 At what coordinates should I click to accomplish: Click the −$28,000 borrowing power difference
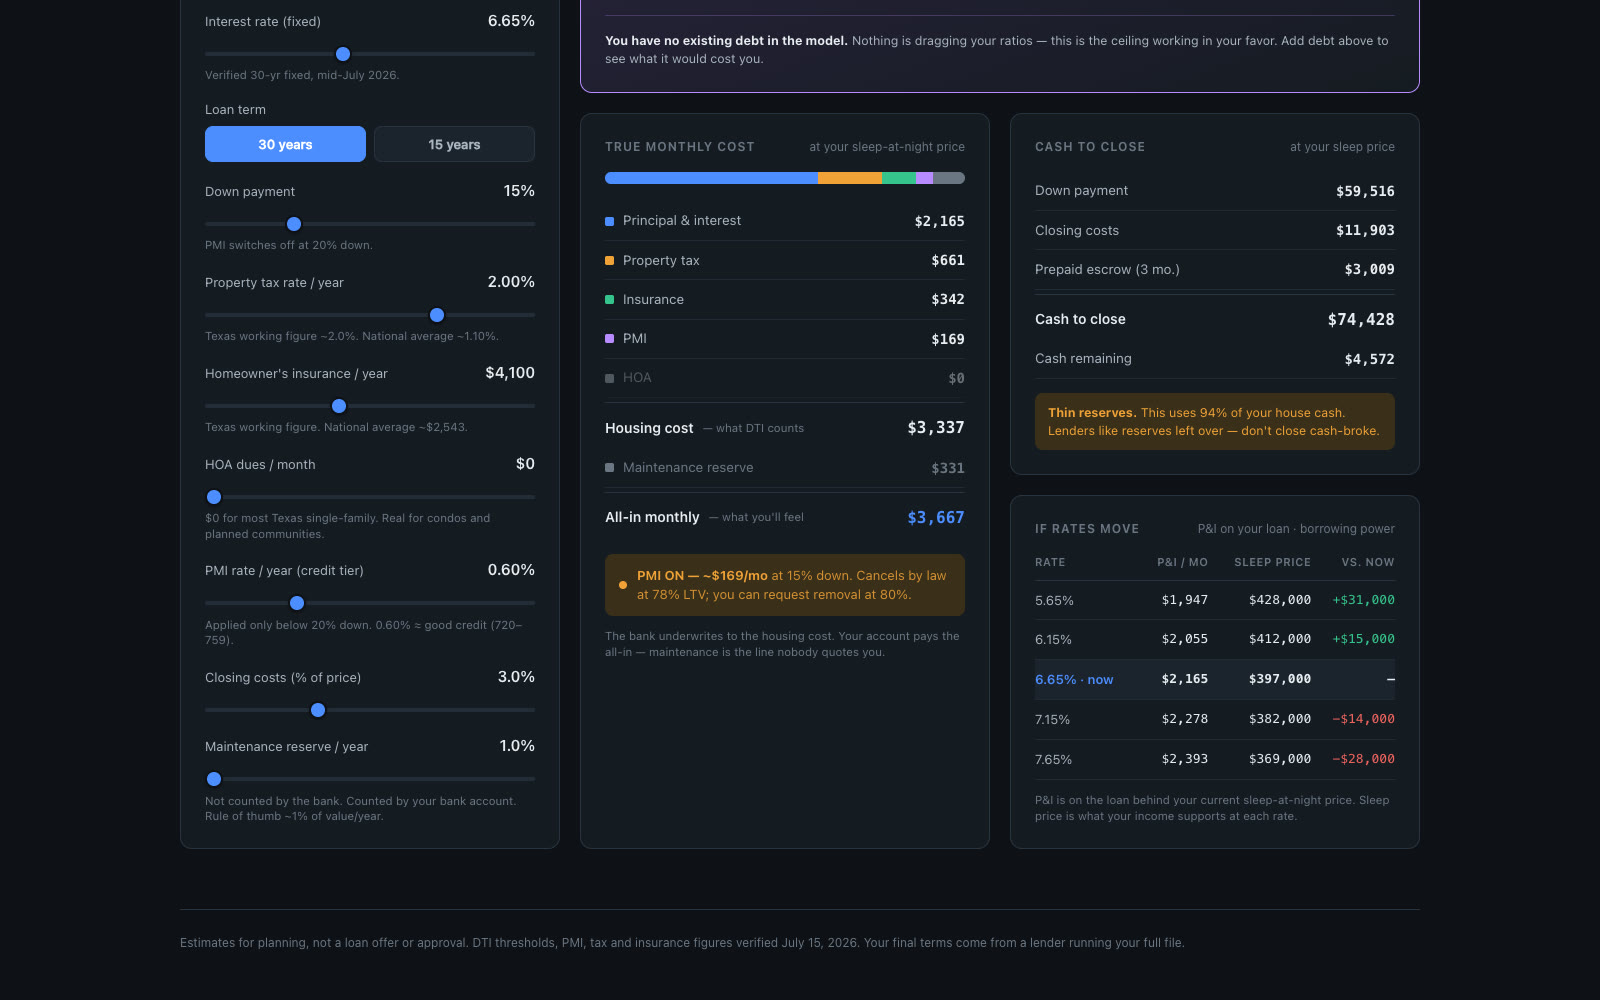click(x=1363, y=759)
